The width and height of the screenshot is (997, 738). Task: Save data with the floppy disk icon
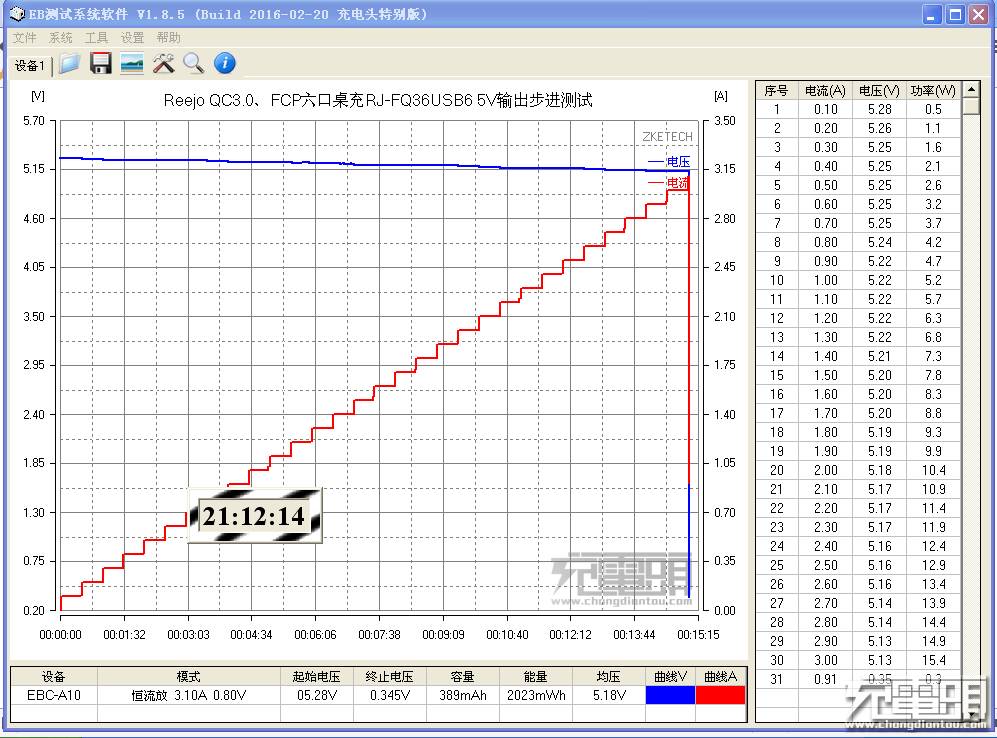(100, 64)
